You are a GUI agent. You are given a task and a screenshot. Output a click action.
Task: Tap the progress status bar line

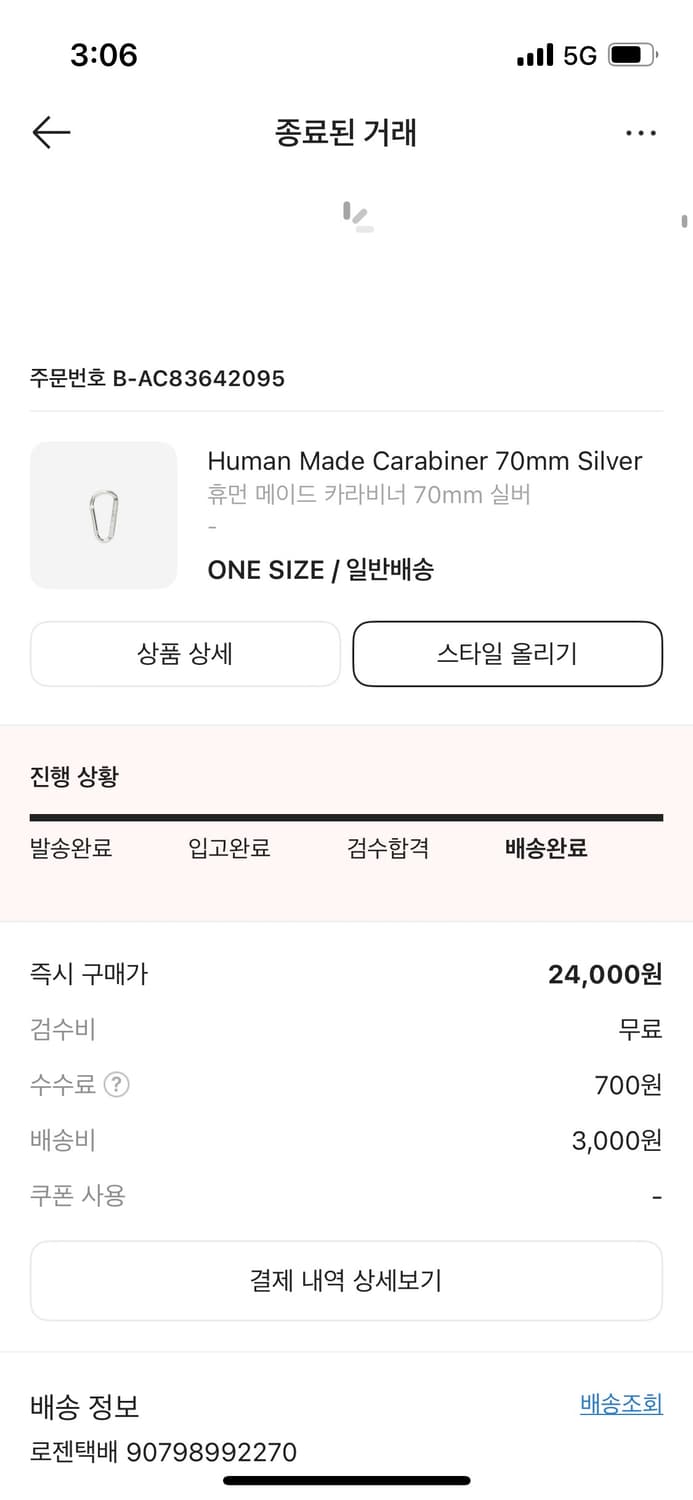pyautogui.click(x=346, y=818)
